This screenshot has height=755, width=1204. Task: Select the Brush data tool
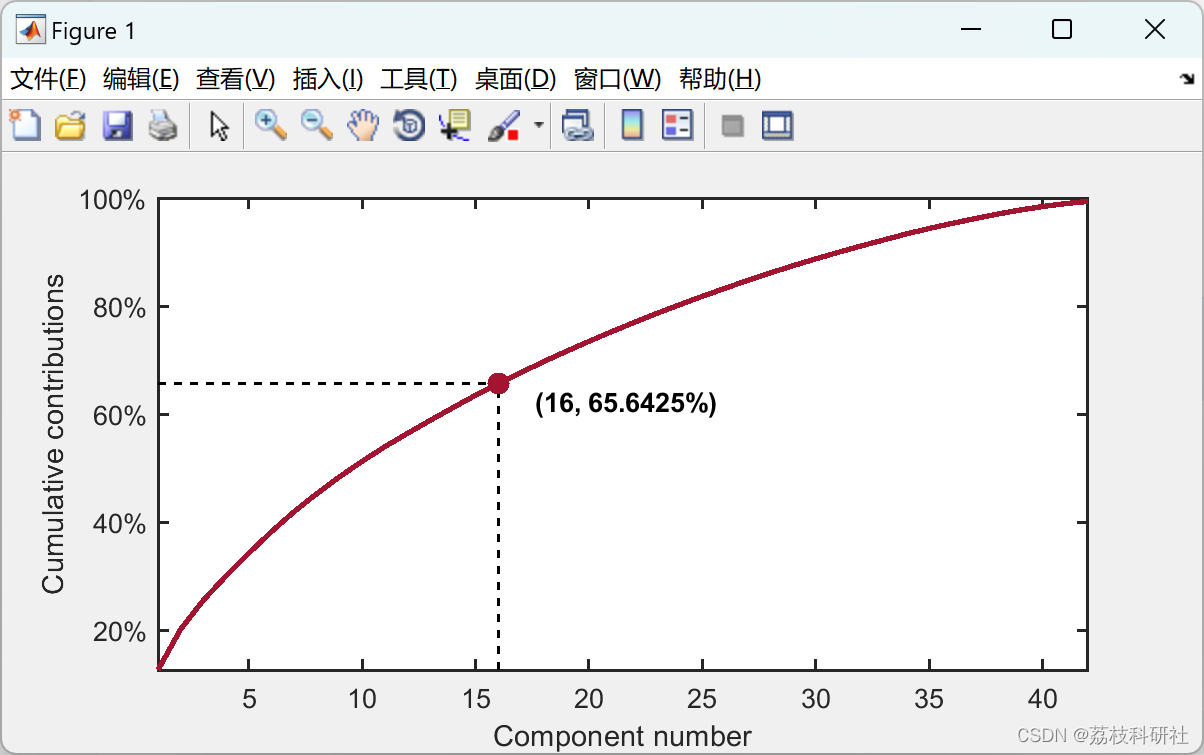point(503,125)
